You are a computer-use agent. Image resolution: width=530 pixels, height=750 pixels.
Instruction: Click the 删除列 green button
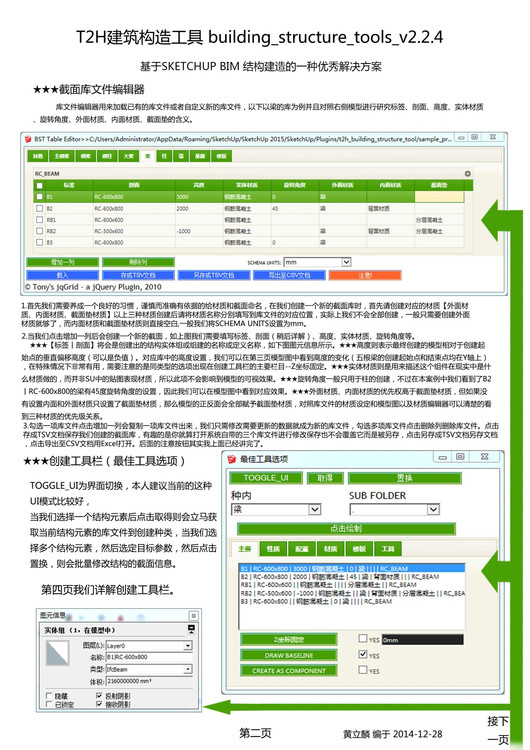pyautogui.click(x=138, y=262)
